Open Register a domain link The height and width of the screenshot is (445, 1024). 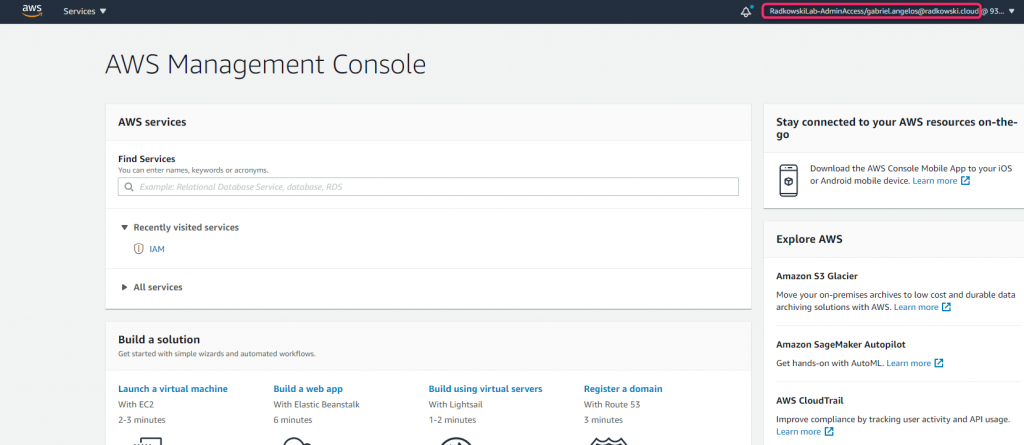[623, 389]
